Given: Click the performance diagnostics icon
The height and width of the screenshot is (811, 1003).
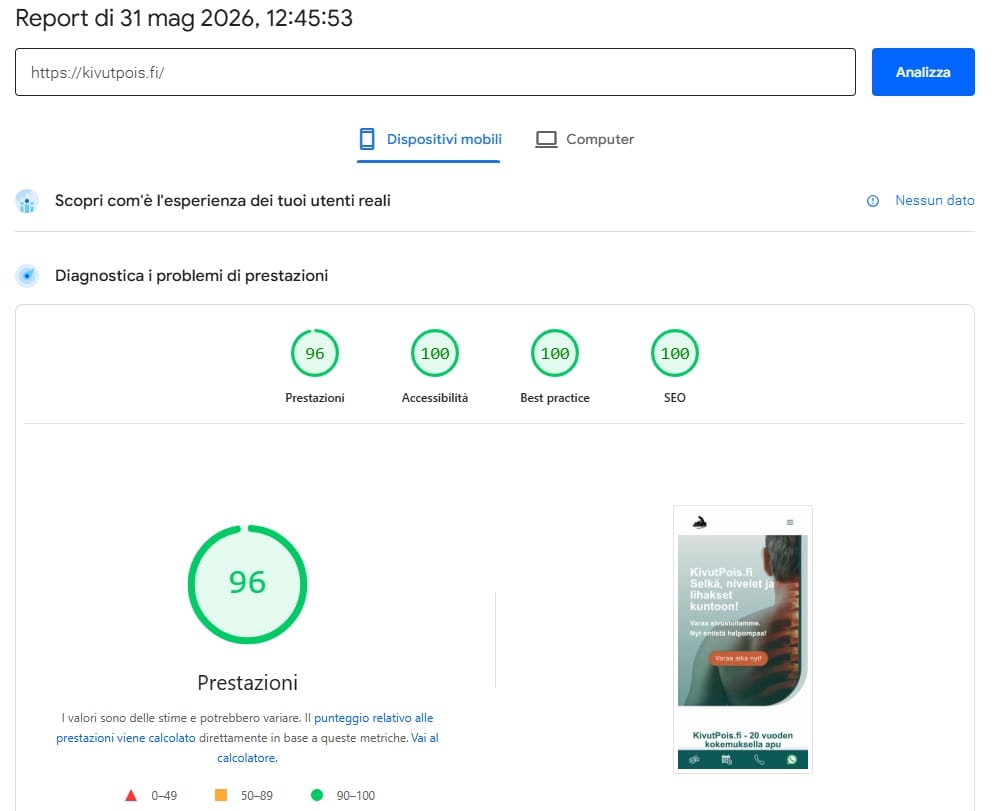Looking at the screenshot, I should [27, 276].
